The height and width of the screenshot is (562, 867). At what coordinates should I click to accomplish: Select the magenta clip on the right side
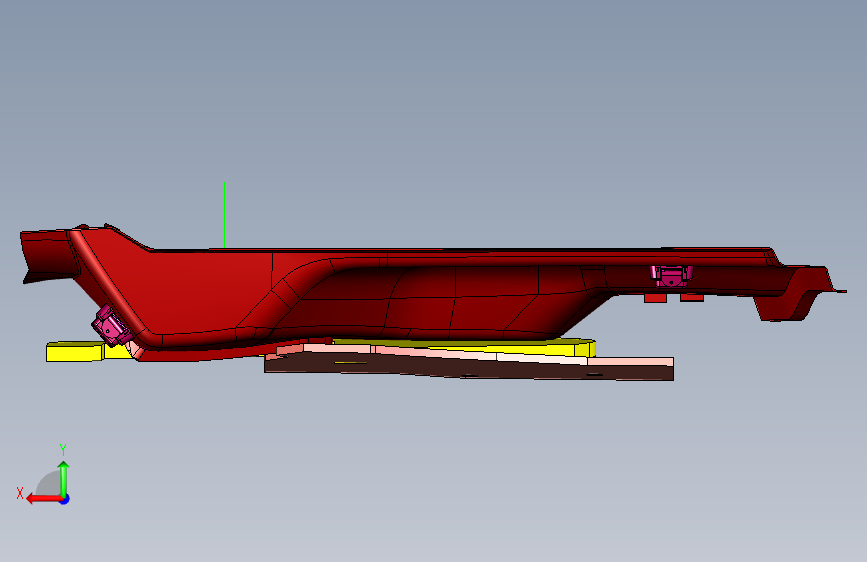(671, 275)
